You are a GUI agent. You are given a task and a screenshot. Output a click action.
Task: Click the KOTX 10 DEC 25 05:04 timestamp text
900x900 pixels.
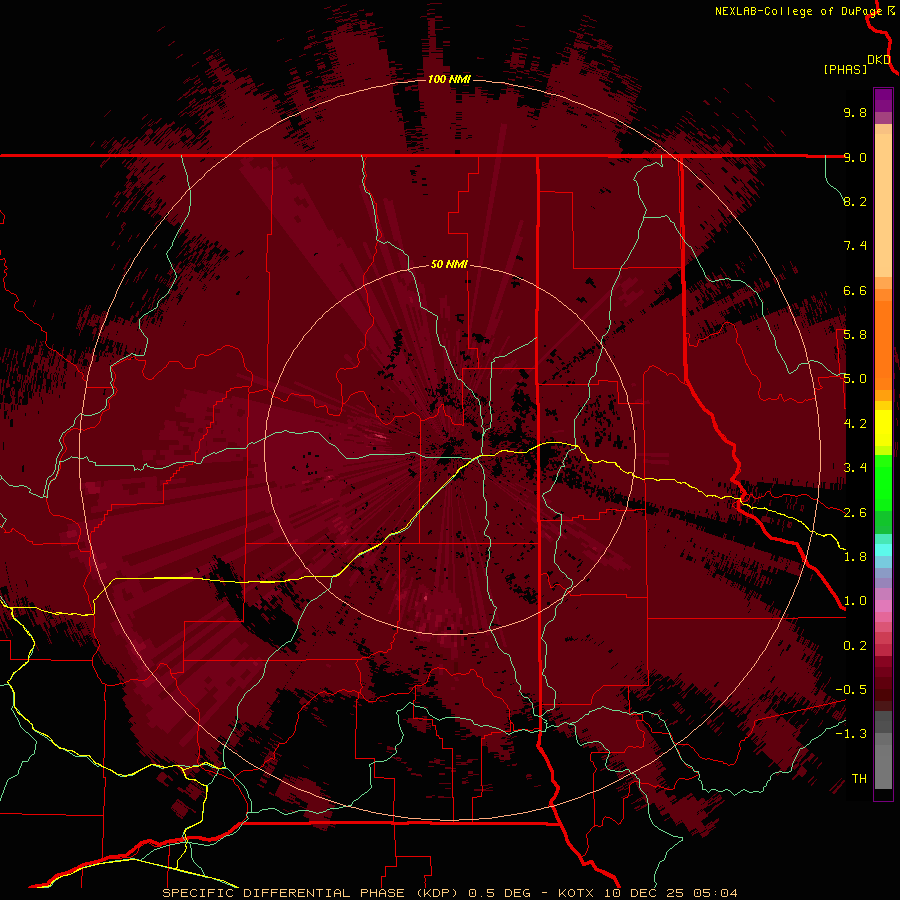[647, 893]
